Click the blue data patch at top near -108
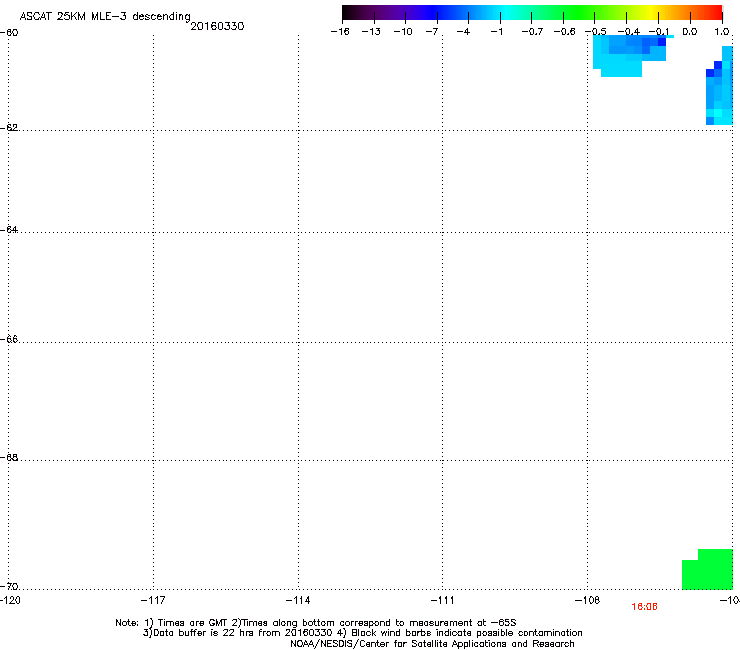 tap(630, 56)
